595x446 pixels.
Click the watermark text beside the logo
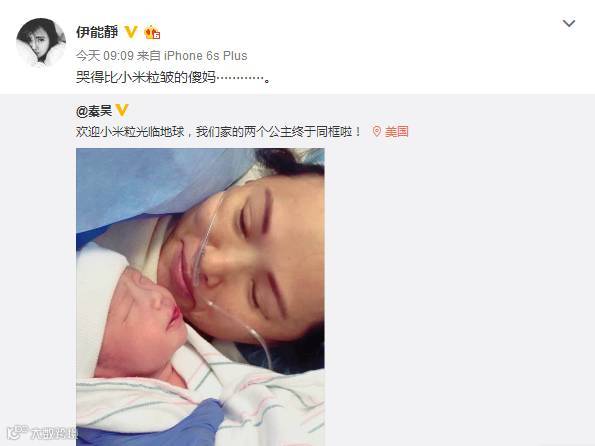coord(53,433)
